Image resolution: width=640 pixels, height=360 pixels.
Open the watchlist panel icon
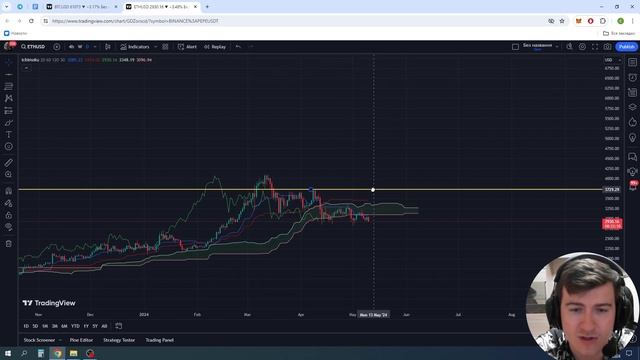coord(632,62)
